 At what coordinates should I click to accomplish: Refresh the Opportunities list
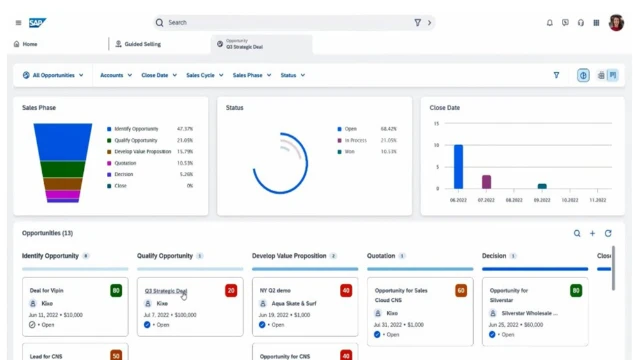click(608, 233)
